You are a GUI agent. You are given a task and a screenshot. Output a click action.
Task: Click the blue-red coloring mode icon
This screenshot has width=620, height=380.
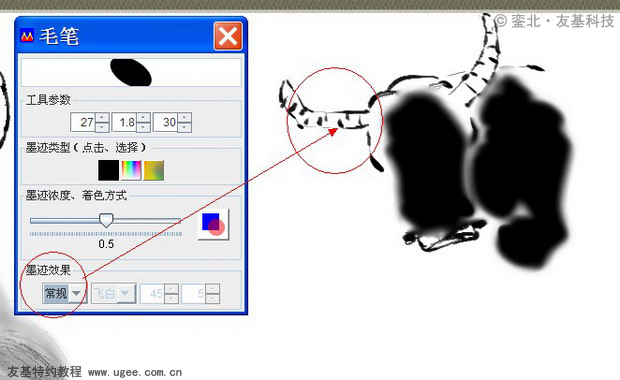tap(214, 224)
